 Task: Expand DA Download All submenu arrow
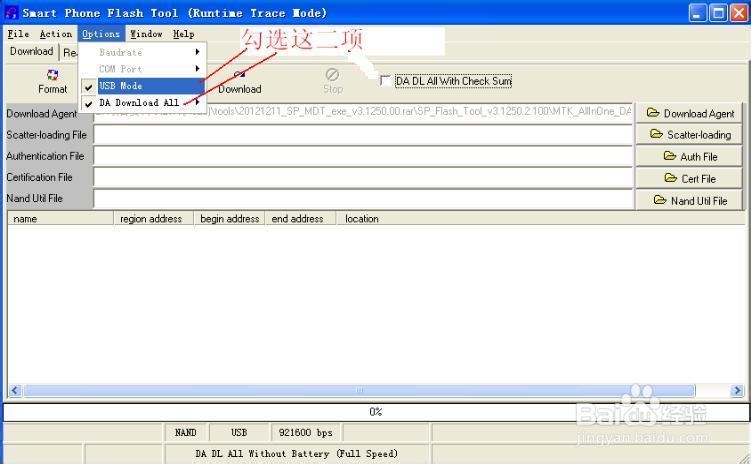[x=197, y=102]
